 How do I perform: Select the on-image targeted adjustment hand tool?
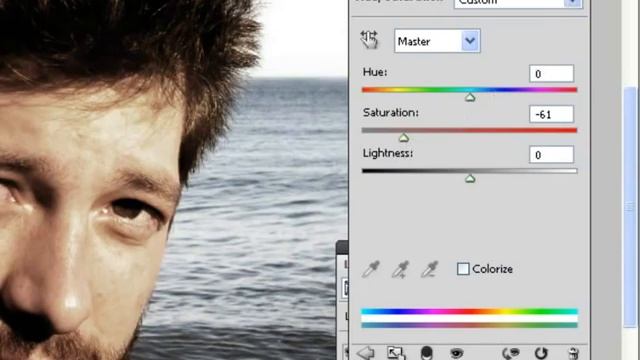point(369,40)
